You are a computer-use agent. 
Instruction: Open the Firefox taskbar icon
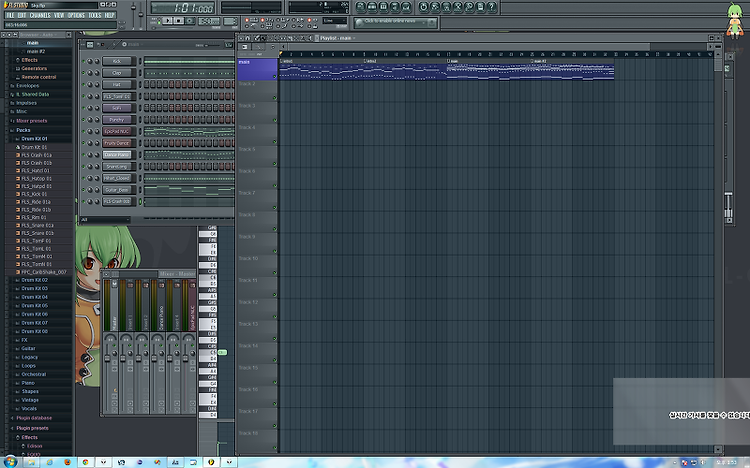coord(67,462)
